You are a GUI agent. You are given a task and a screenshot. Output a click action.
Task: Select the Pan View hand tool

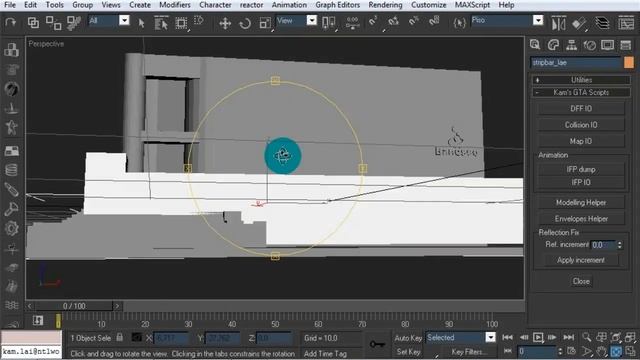pyautogui.click(x=601, y=351)
